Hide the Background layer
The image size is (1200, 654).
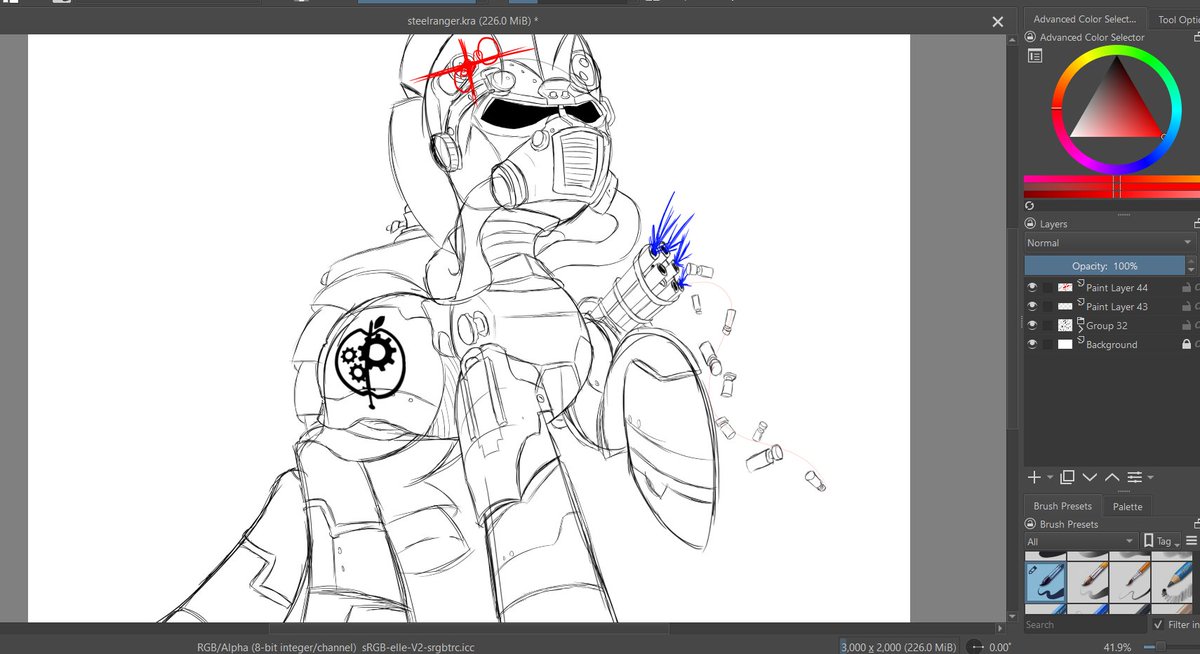tap(1033, 344)
